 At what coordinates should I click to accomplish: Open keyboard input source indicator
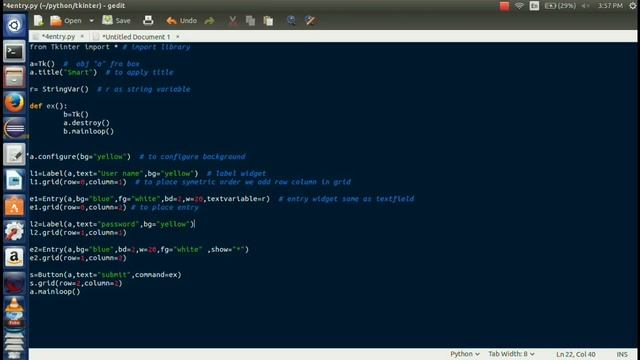pyautogui.click(x=534, y=6)
